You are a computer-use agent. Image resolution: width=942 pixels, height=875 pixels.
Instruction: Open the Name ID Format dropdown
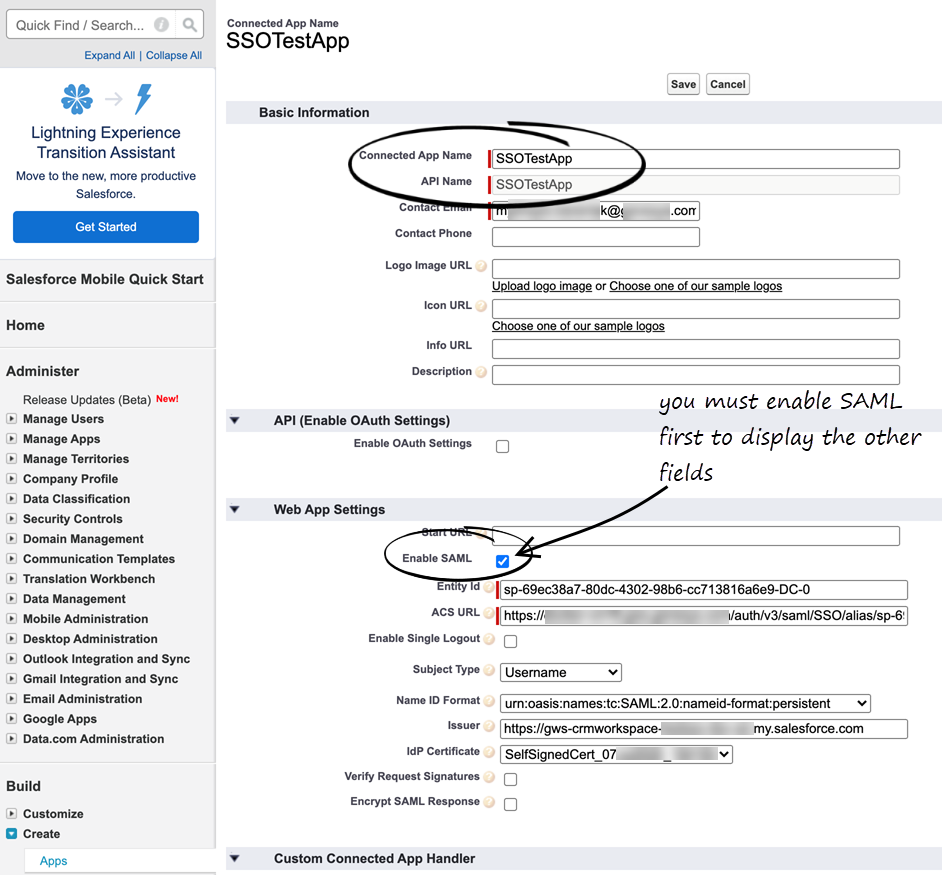(x=682, y=702)
